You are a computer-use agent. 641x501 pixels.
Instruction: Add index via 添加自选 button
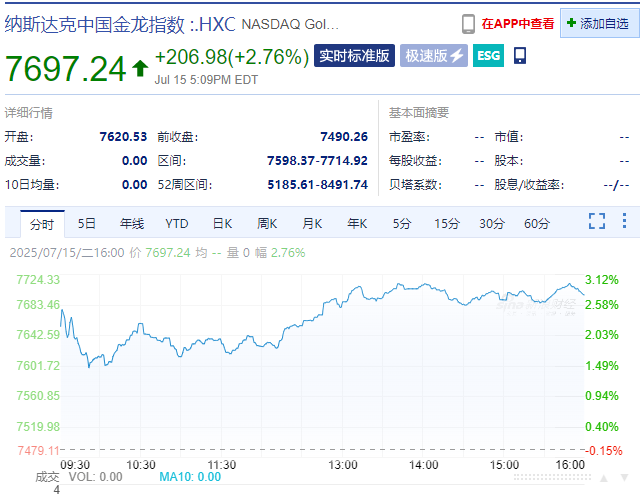pyautogui.click(x=600, y=23)
